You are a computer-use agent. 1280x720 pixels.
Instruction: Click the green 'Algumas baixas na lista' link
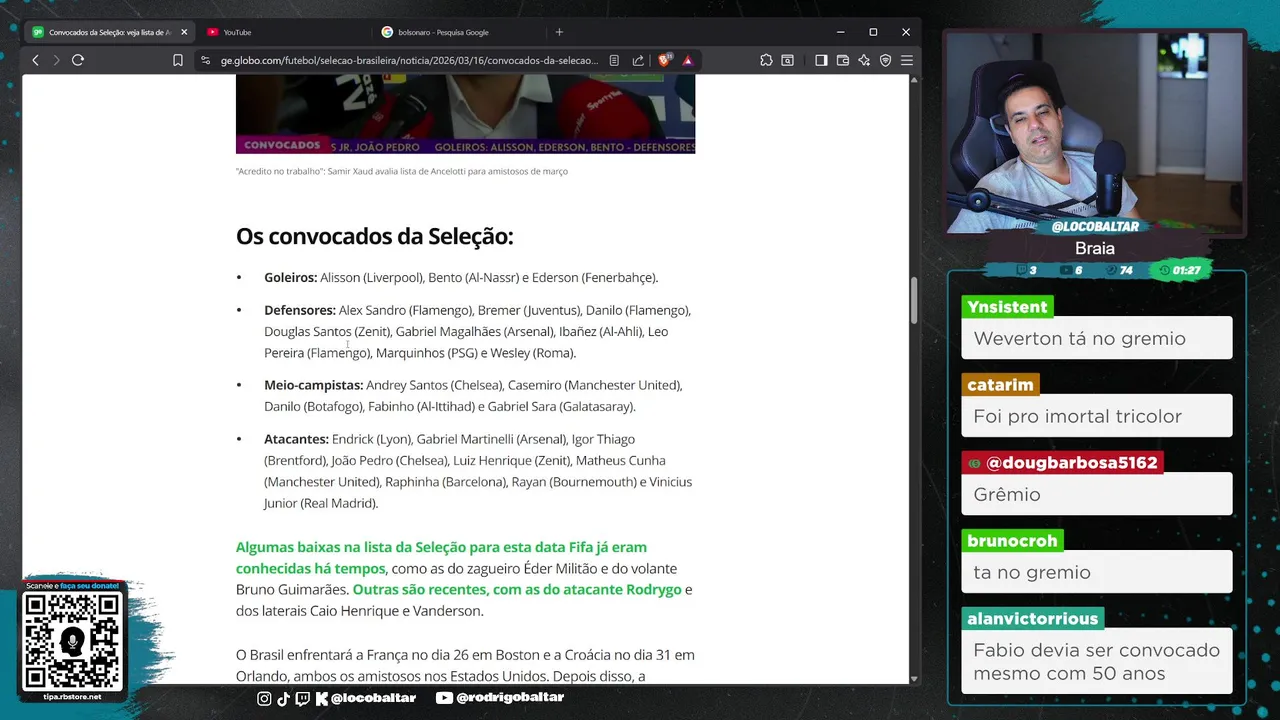441,557
